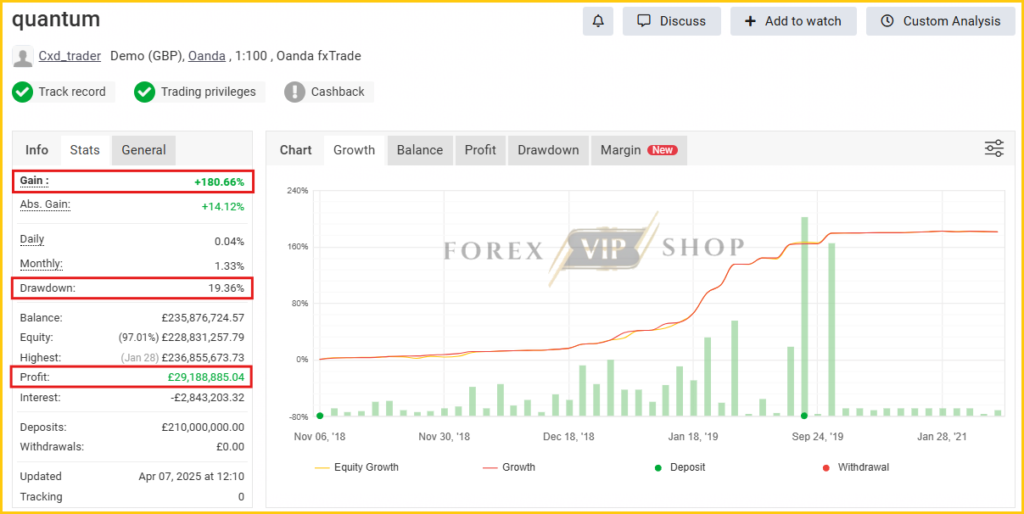Toggle Deposit legend marker

pyautogui.click(x=679, y=468)
